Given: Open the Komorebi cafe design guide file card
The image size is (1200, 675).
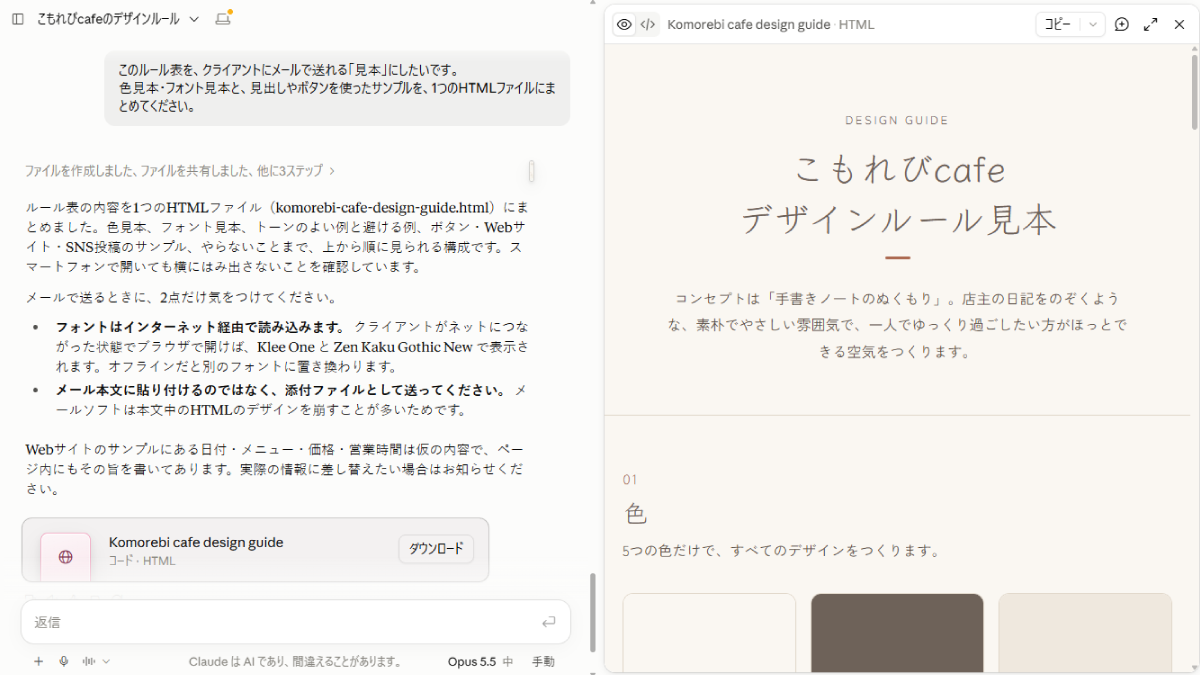Looking at the screenshot, I should pos(255,550).
